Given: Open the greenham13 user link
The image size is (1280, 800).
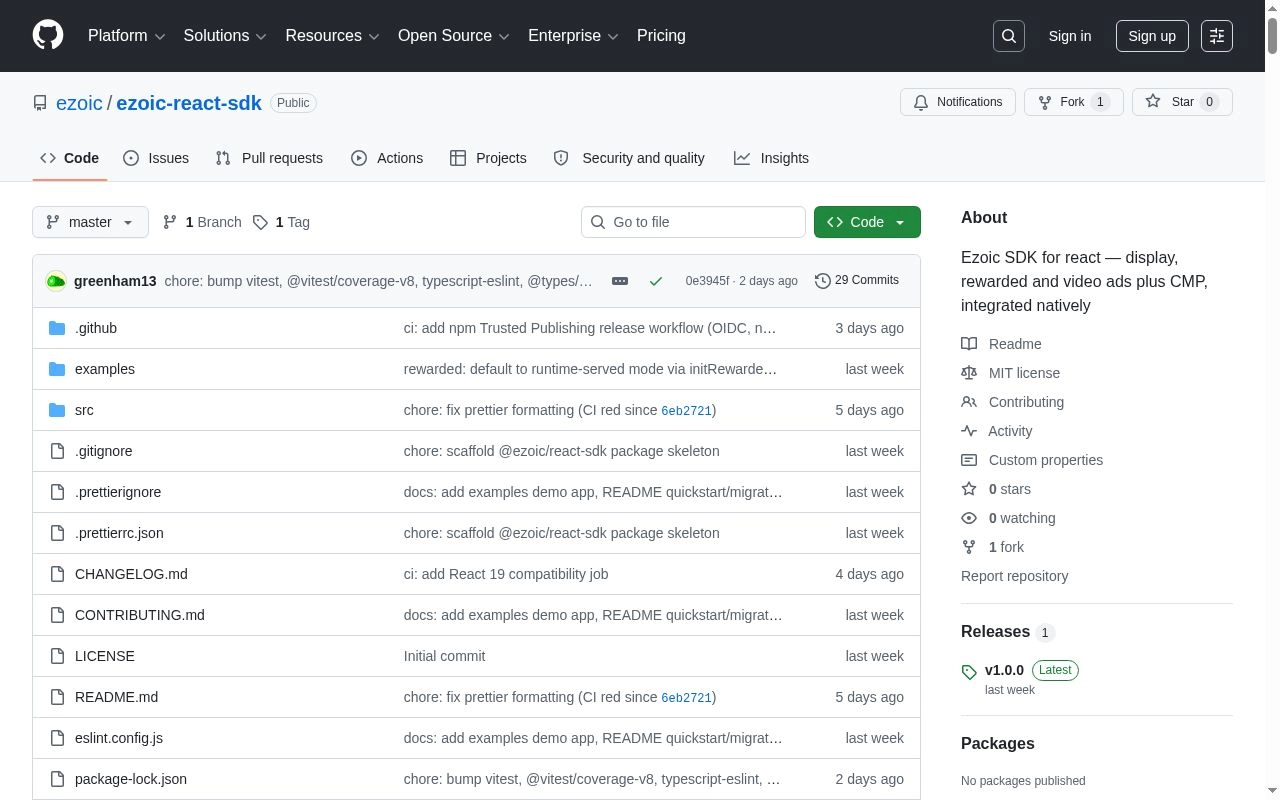Looking at the screenshot, I should [x=115, y=281].
